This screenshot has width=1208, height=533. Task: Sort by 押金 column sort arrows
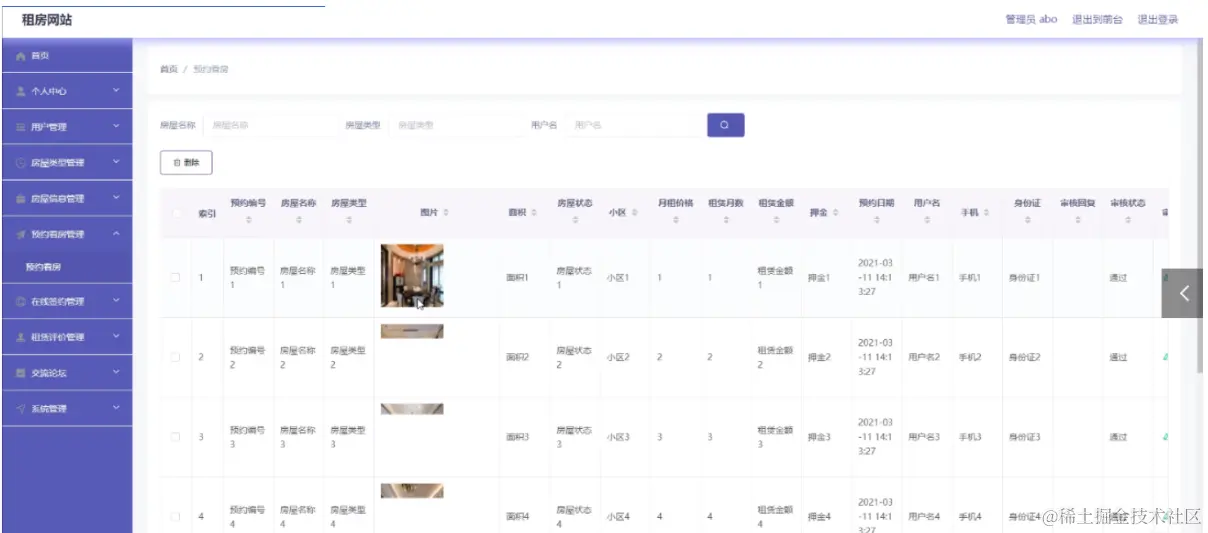(835, 212)
